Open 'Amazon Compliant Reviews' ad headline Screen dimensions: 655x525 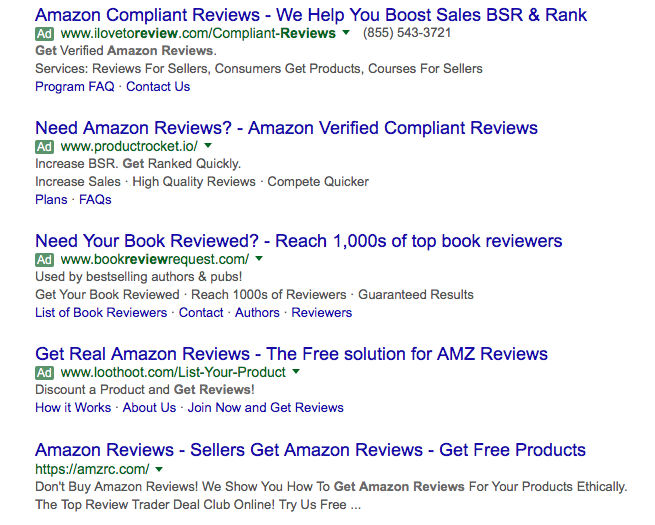pyautogui.click(x=311, y=15)
